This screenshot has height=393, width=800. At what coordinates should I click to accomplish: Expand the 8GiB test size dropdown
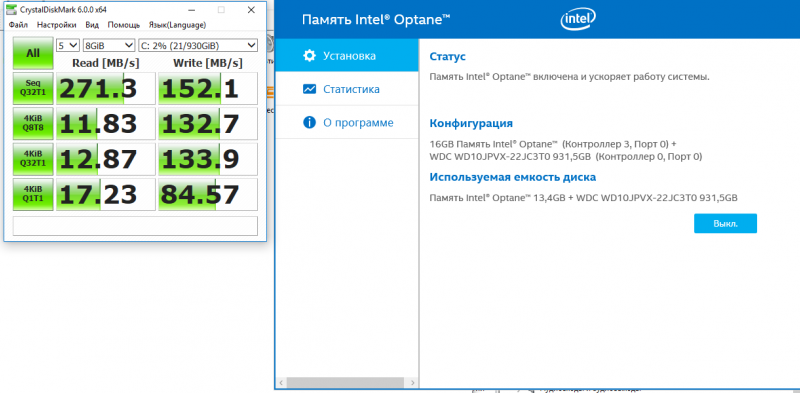point(109,45)
